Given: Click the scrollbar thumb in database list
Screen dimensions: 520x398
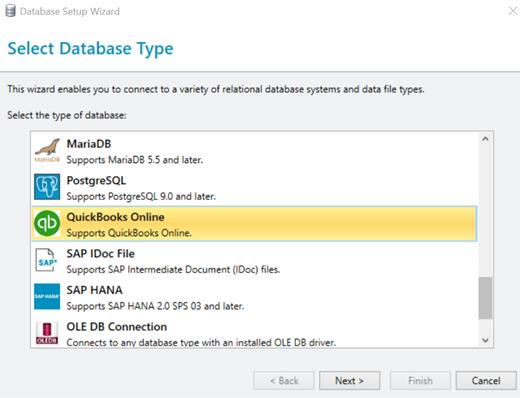Looking at the screenshot, I should coord(485,298).
